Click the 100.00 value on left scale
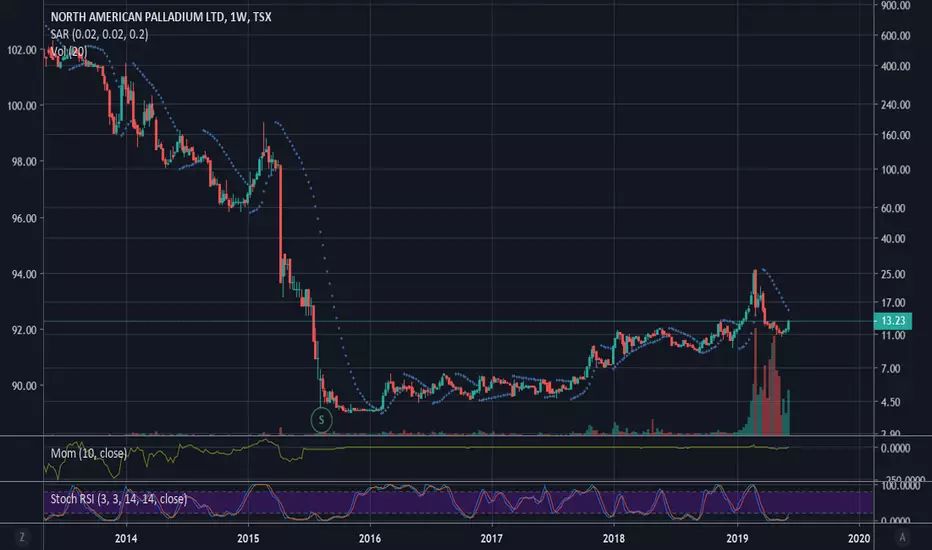Viewport: 932px width, 550px height. pos(22,106)
